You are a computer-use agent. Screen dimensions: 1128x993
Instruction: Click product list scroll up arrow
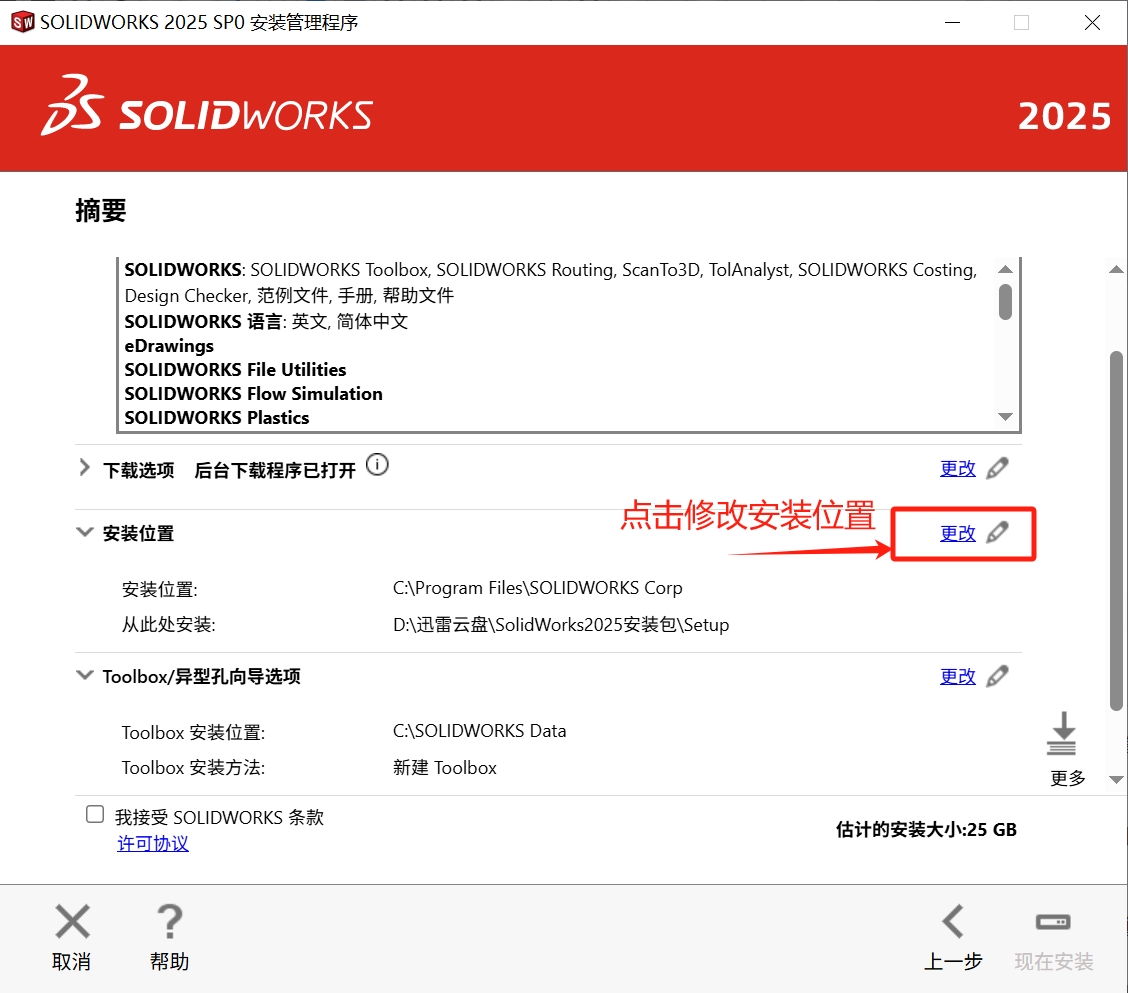[x=1006, y=269]
